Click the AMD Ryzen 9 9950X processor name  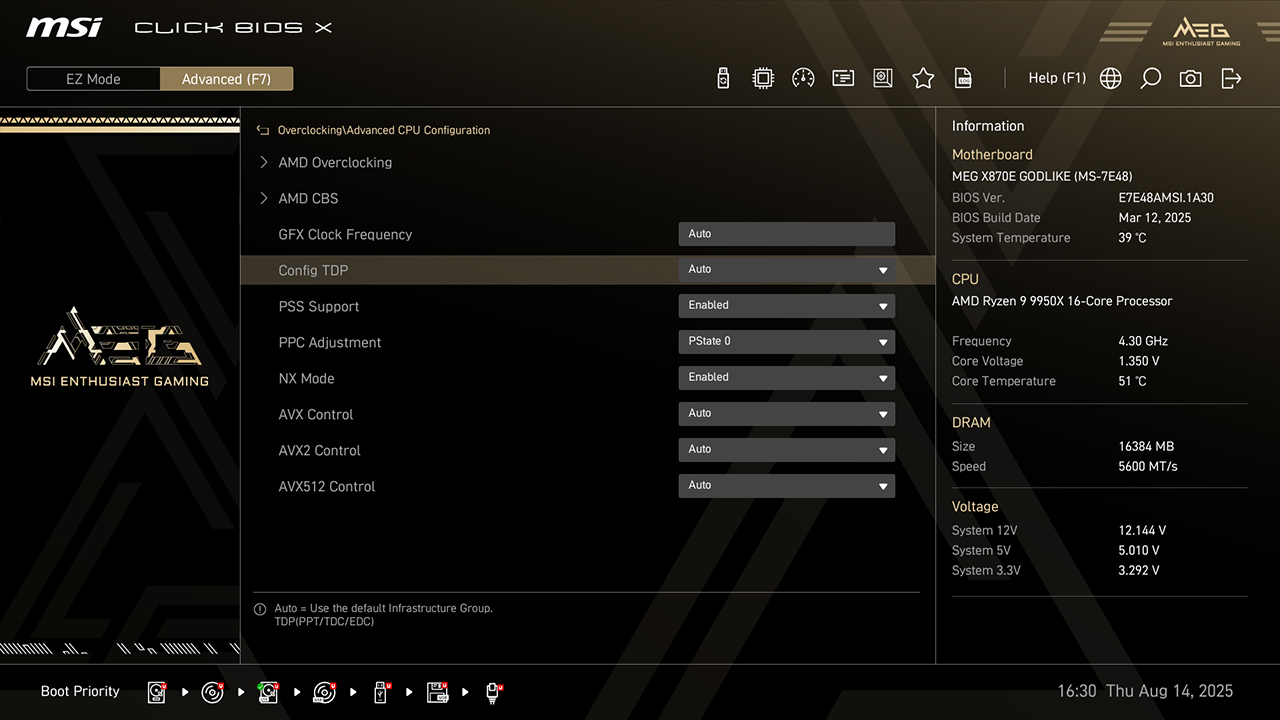[x=1062, y=301]
